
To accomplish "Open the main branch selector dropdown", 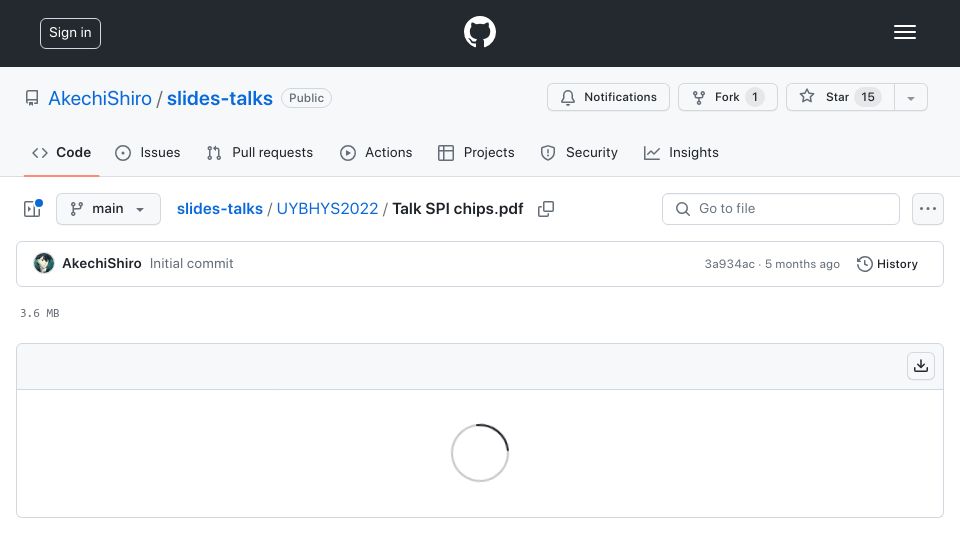I will click(x=108, y=209).
